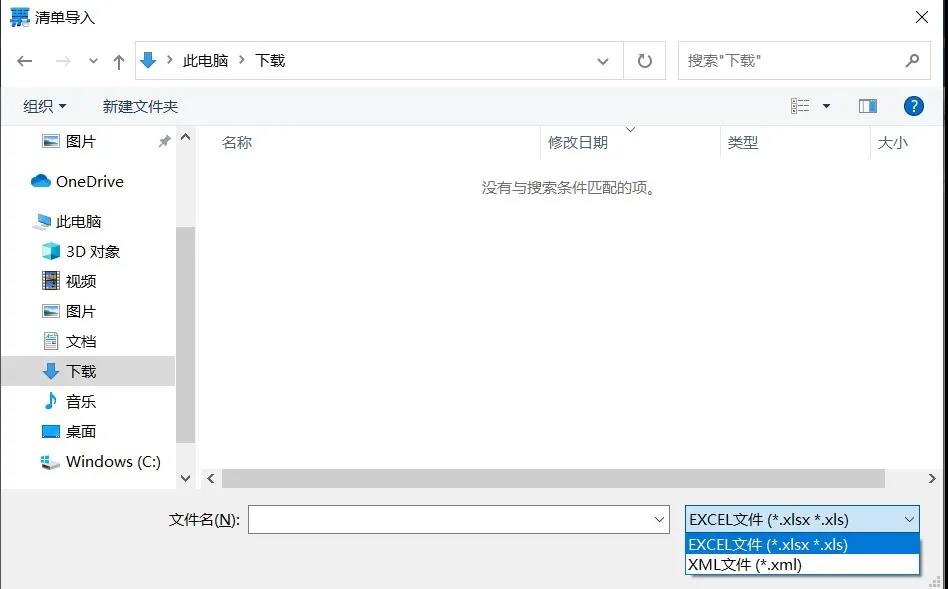Open the OneDrive sidebar entry
Viewport: 948px width, 589px height.
point(88,181)
